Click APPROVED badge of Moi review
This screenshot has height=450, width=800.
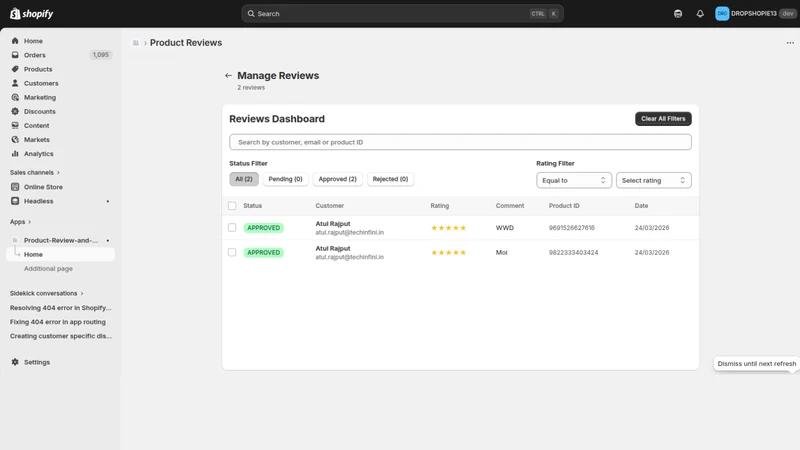pos(263,253)
